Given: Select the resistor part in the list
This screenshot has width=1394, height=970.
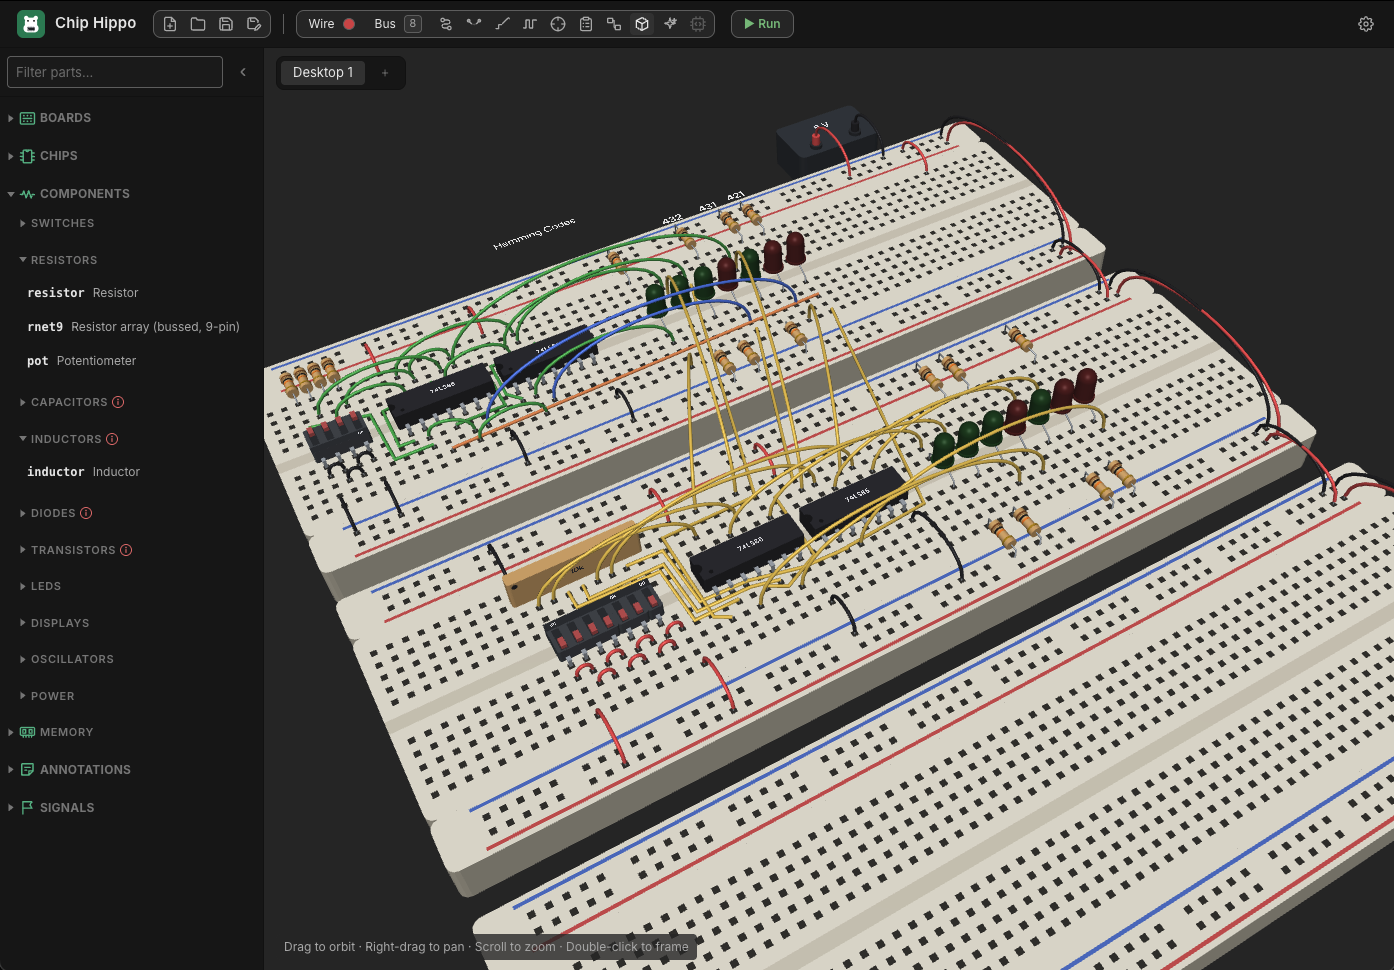Looking at the screenshot, I should [x=132, y=293].
